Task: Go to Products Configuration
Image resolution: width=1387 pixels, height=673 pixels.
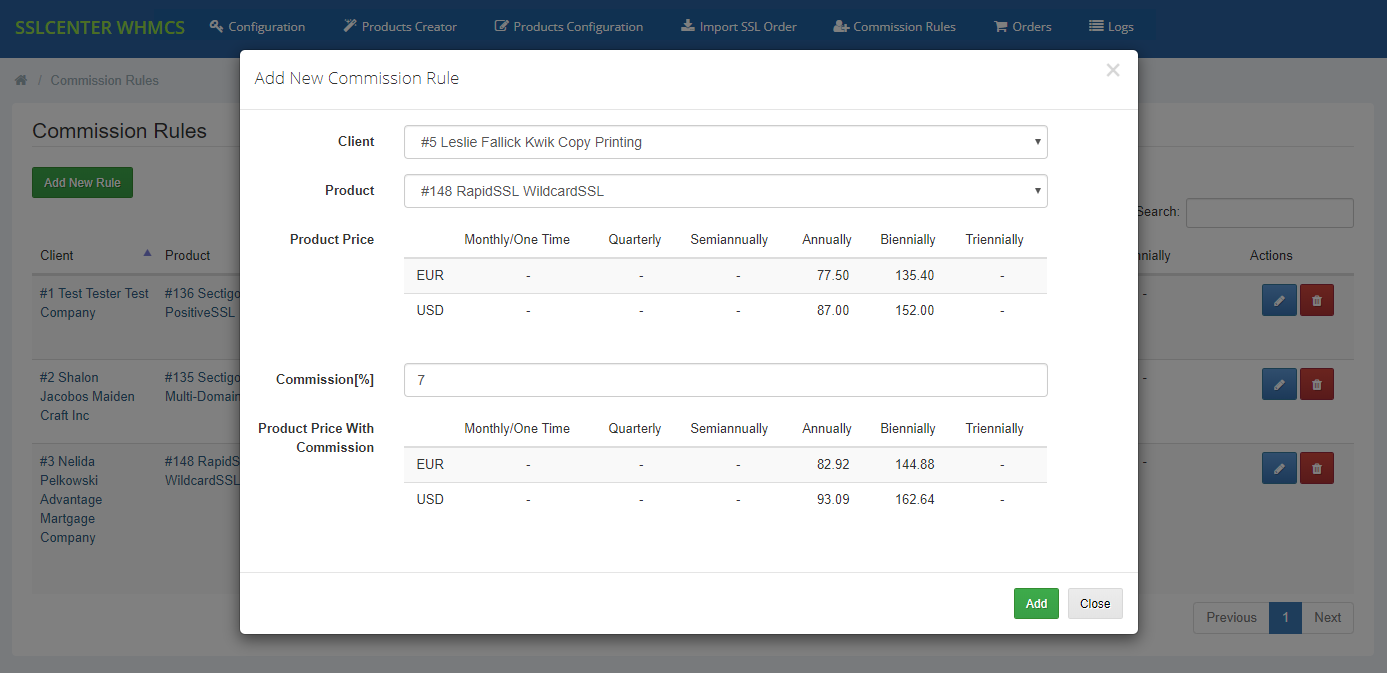Action: (568, 27)
